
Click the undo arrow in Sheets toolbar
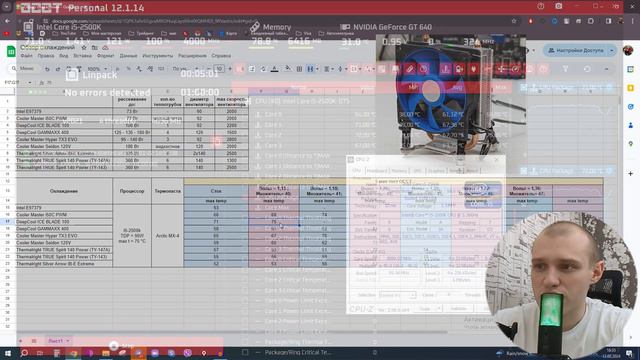click(x=47, y=69)
